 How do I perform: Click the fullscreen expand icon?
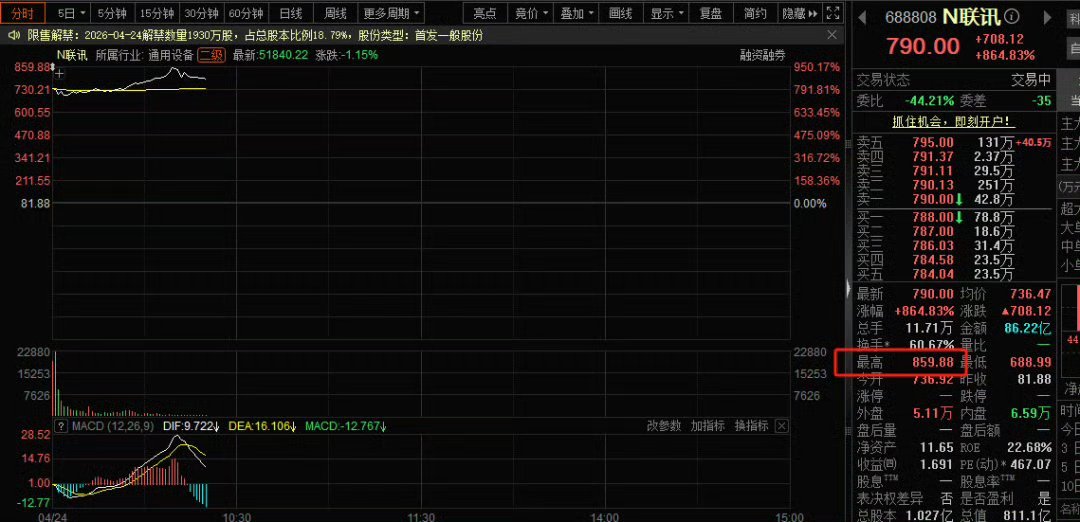point(833,13)
